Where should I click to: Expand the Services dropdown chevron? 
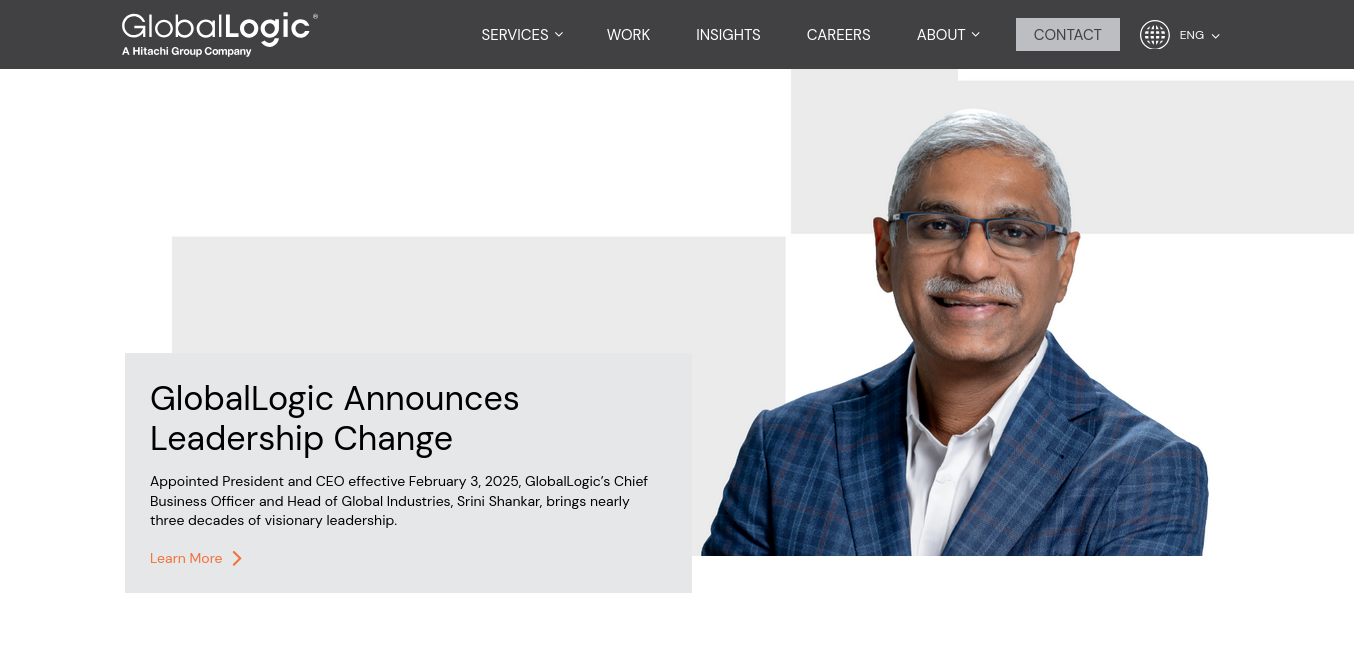[x=559, y=35]
